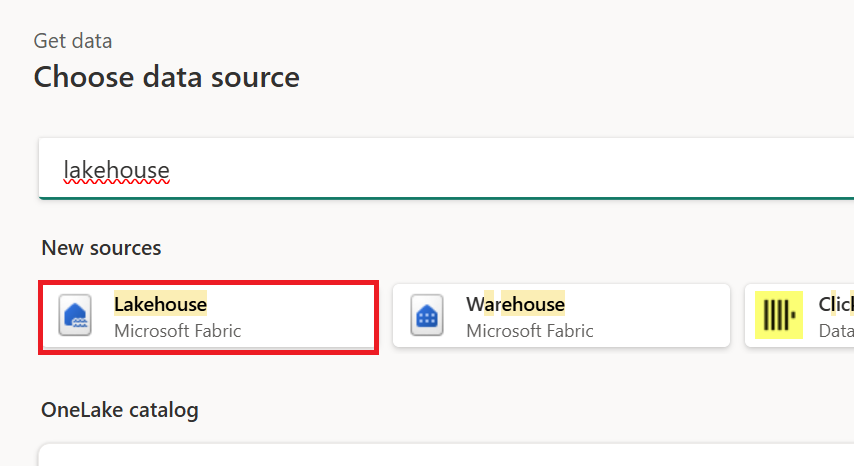Click the Get data label
Screen dimensions: 854x466
(x=73, y=41)
